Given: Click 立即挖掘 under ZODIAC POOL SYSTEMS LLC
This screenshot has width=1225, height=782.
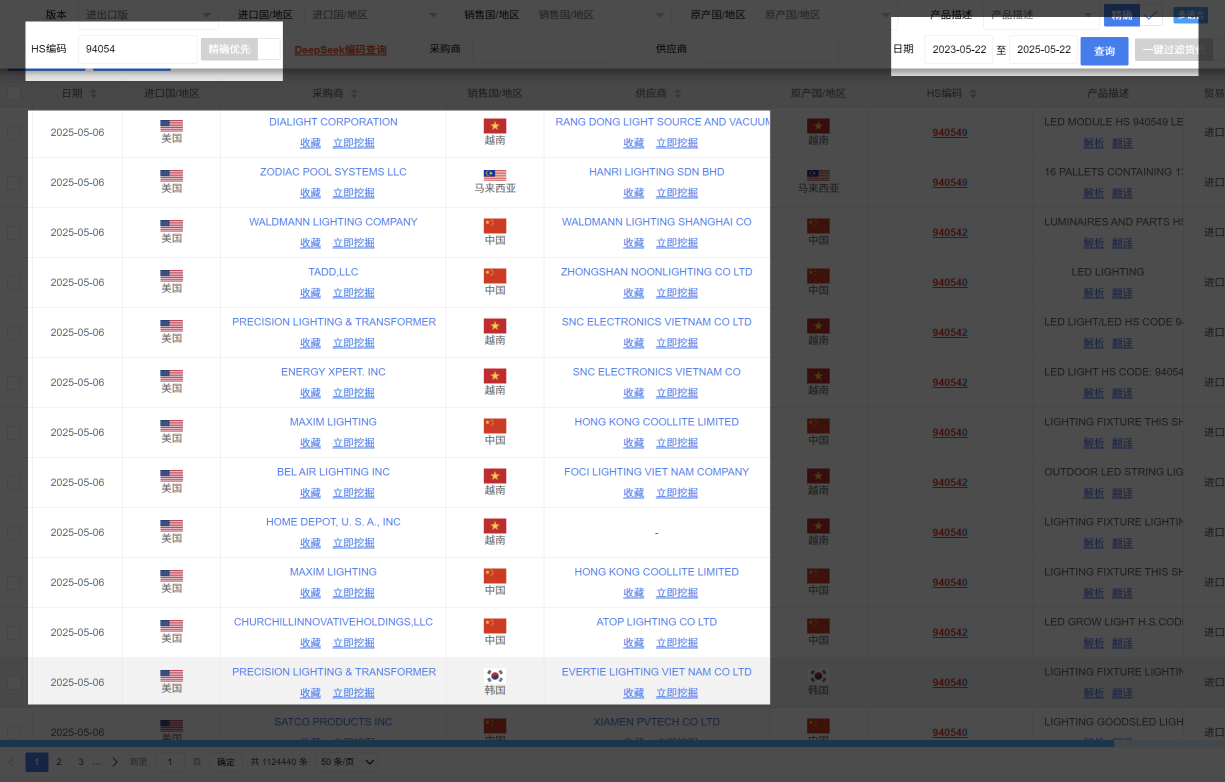Looking at the screenshot, I should (x=353, y=193).
